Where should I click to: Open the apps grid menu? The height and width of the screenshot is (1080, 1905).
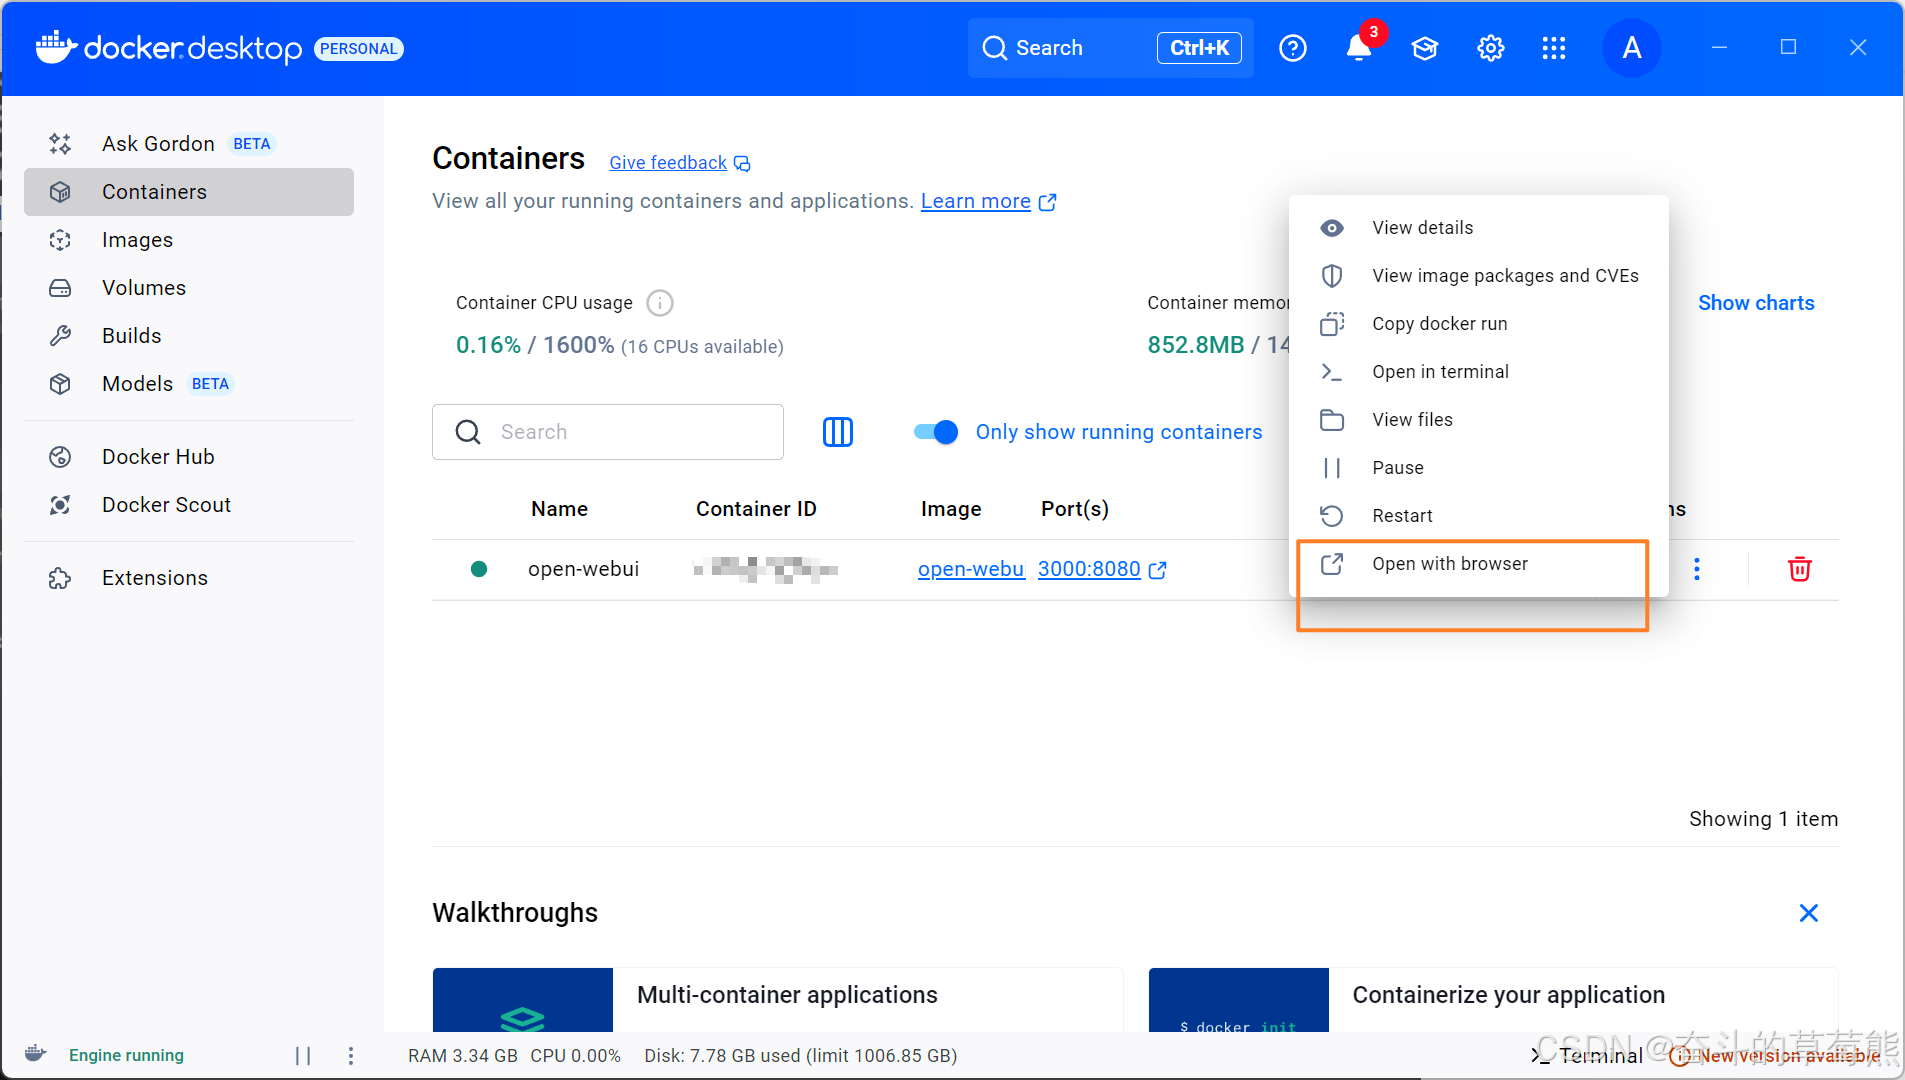(x=1554, y=48)
